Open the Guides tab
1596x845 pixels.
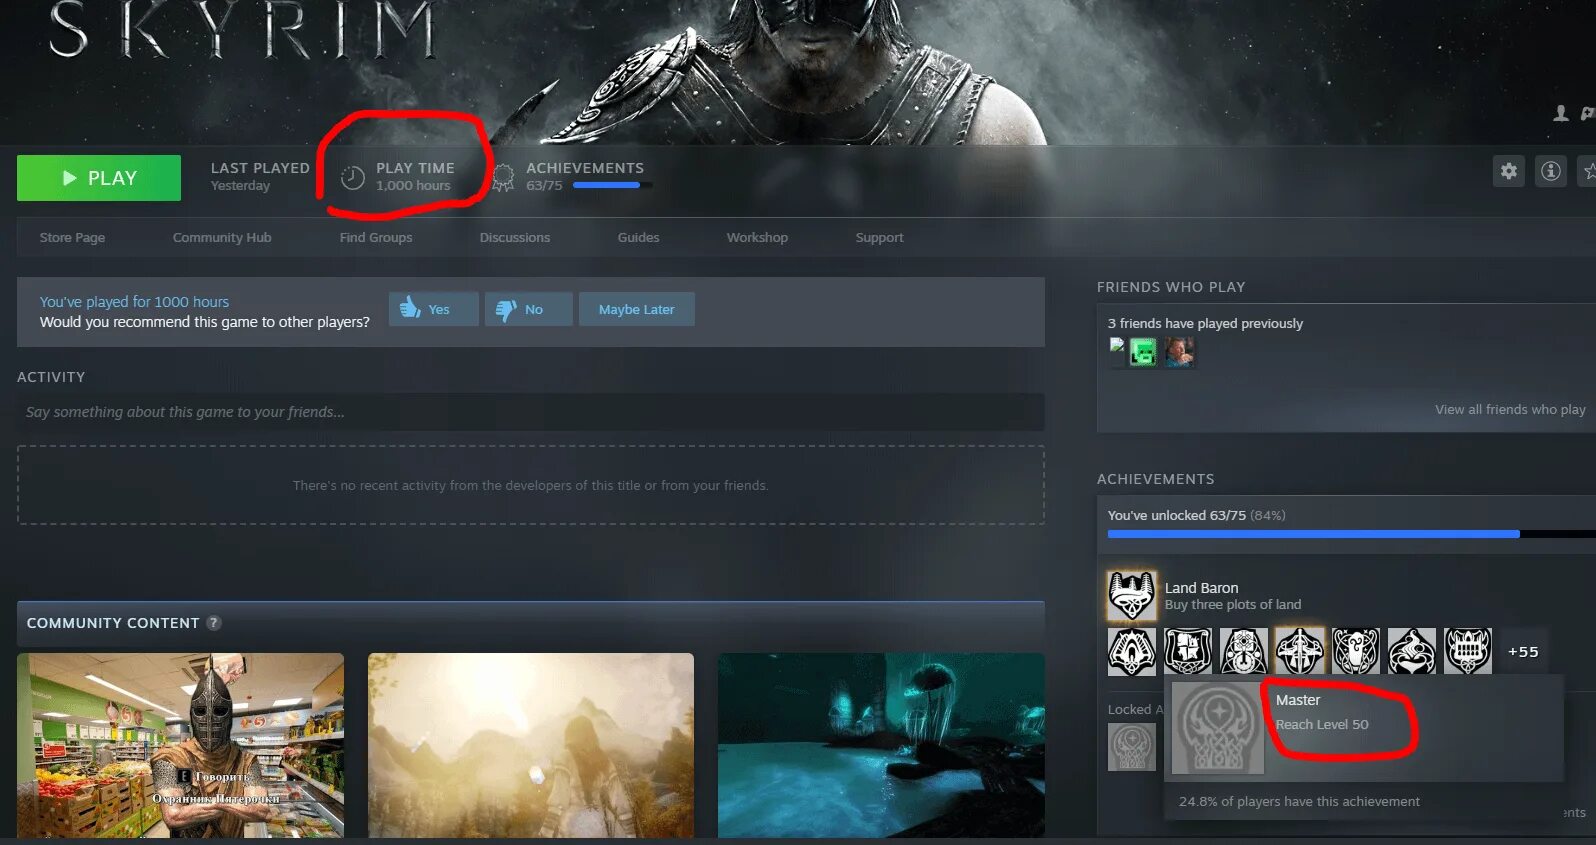pos(638,238)
